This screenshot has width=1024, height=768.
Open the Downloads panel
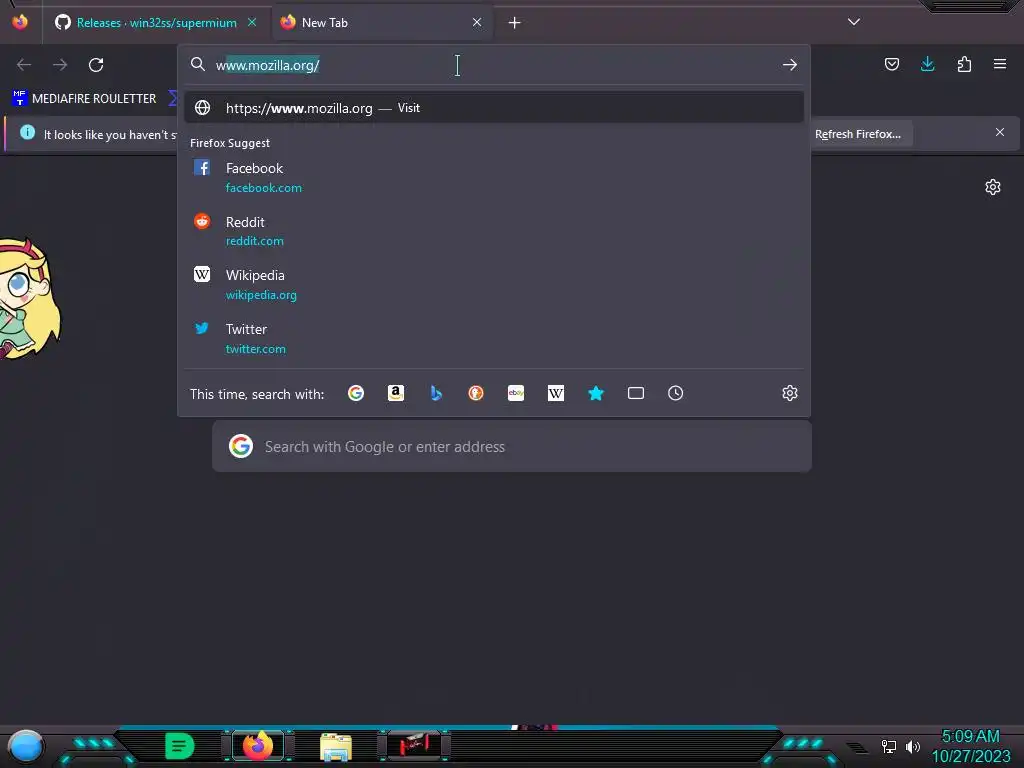(927, 64)
